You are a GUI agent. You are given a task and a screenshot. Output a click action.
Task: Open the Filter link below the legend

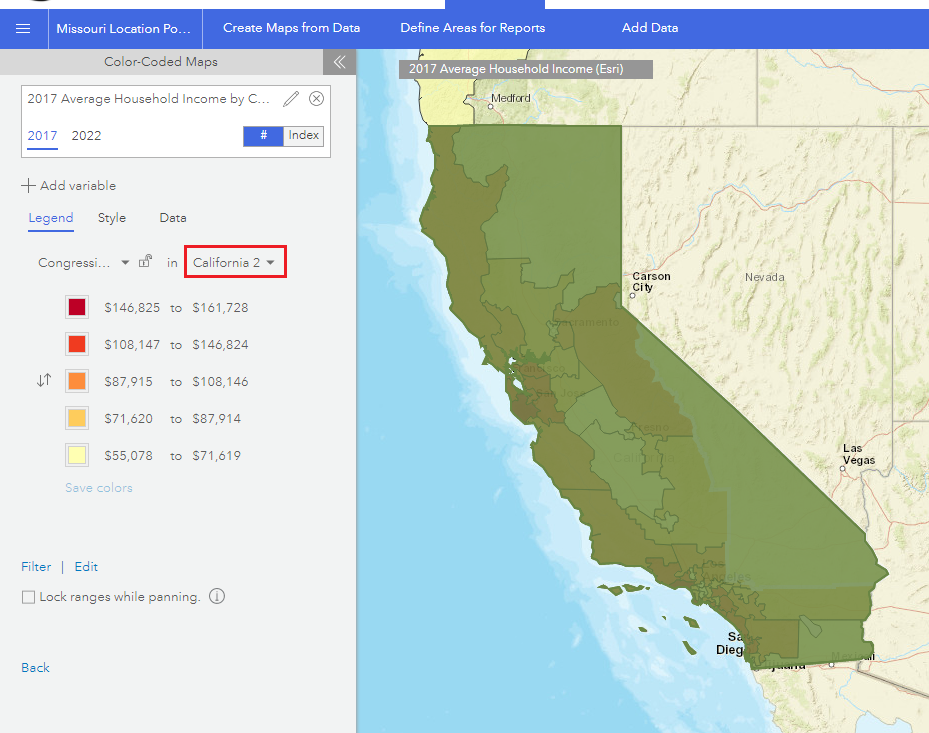pos(35,566)
